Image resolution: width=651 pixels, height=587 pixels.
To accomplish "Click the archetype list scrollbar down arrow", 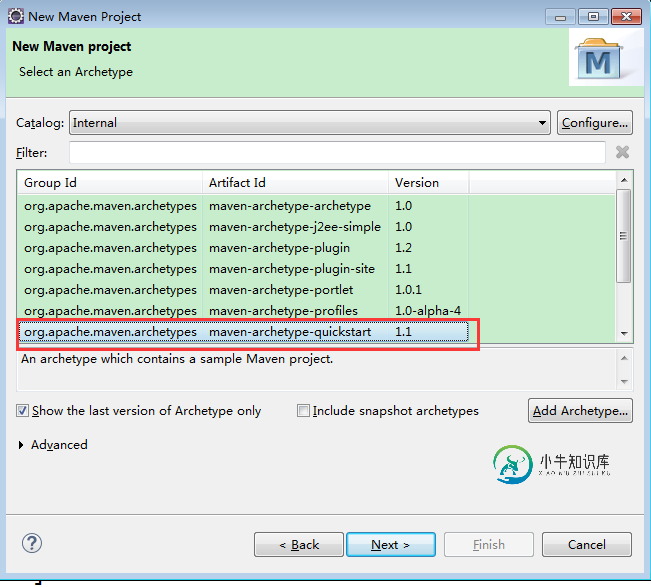I will (624, 333).
